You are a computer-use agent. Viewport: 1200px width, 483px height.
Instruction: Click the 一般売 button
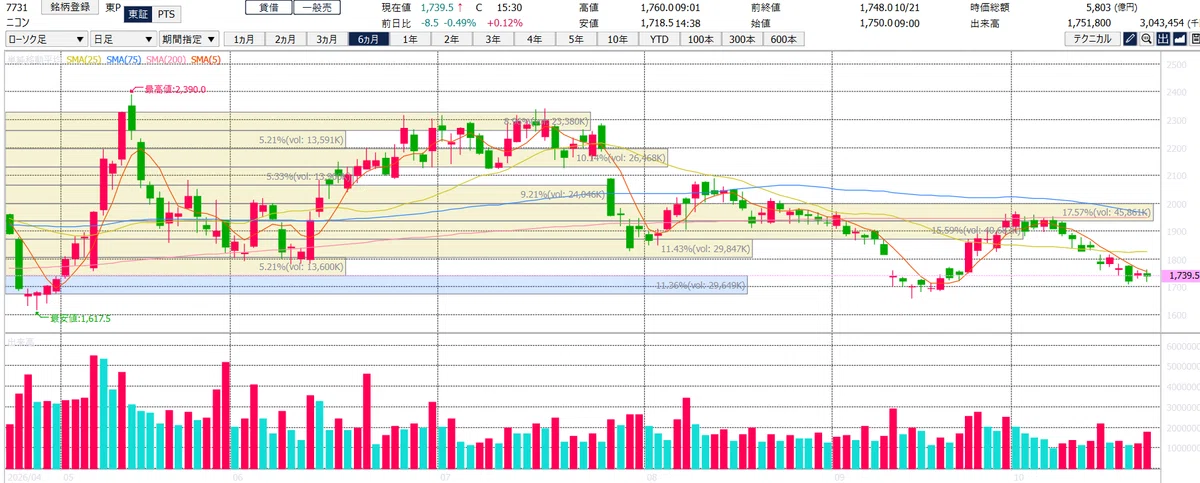[x=318, y=7]
